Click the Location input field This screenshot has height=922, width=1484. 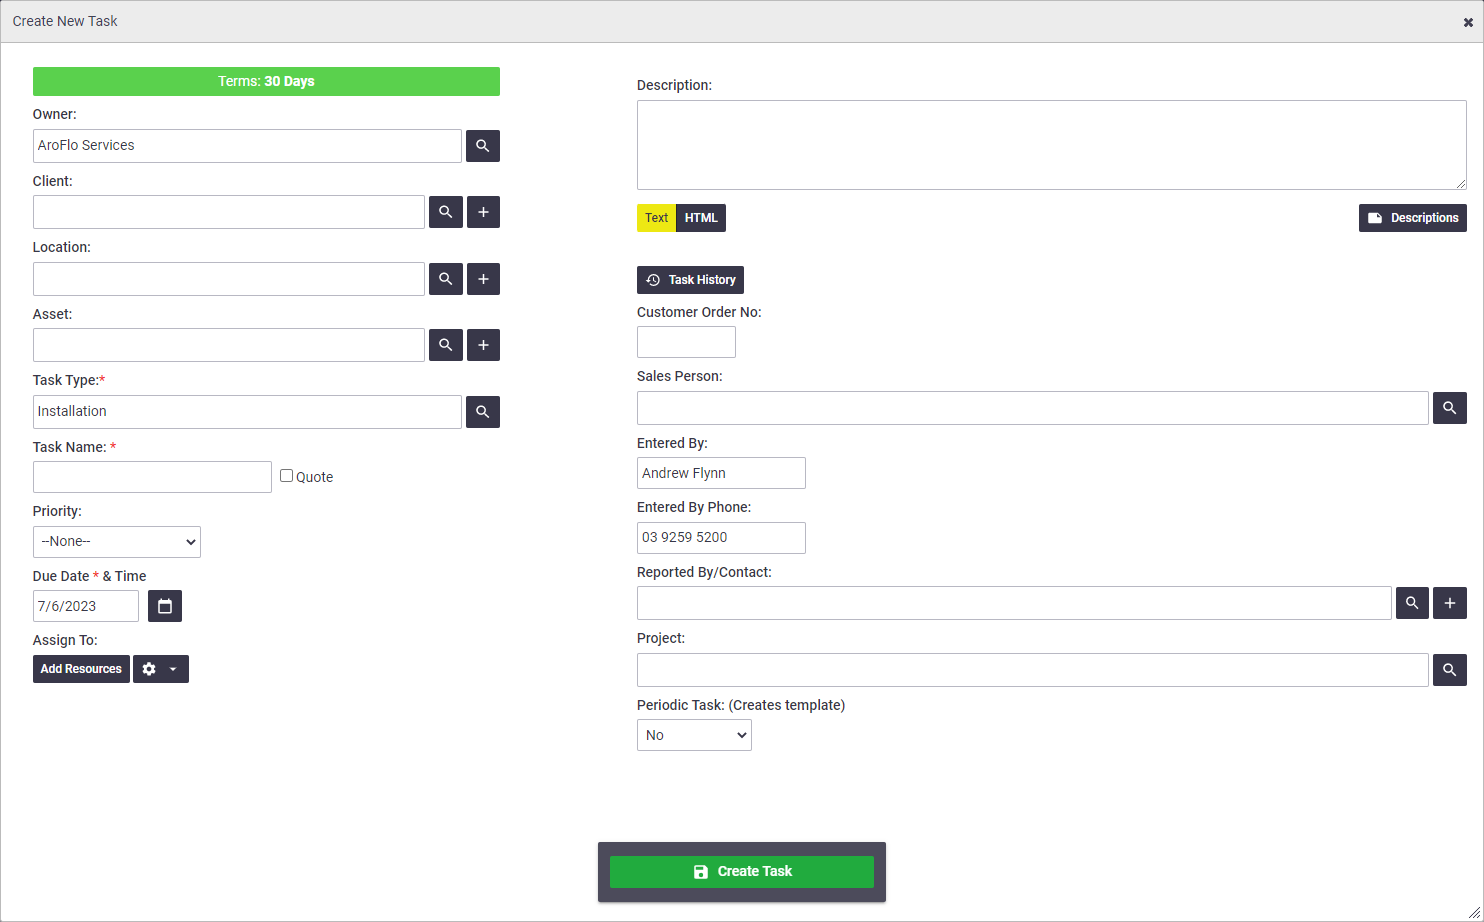(229, 279)
